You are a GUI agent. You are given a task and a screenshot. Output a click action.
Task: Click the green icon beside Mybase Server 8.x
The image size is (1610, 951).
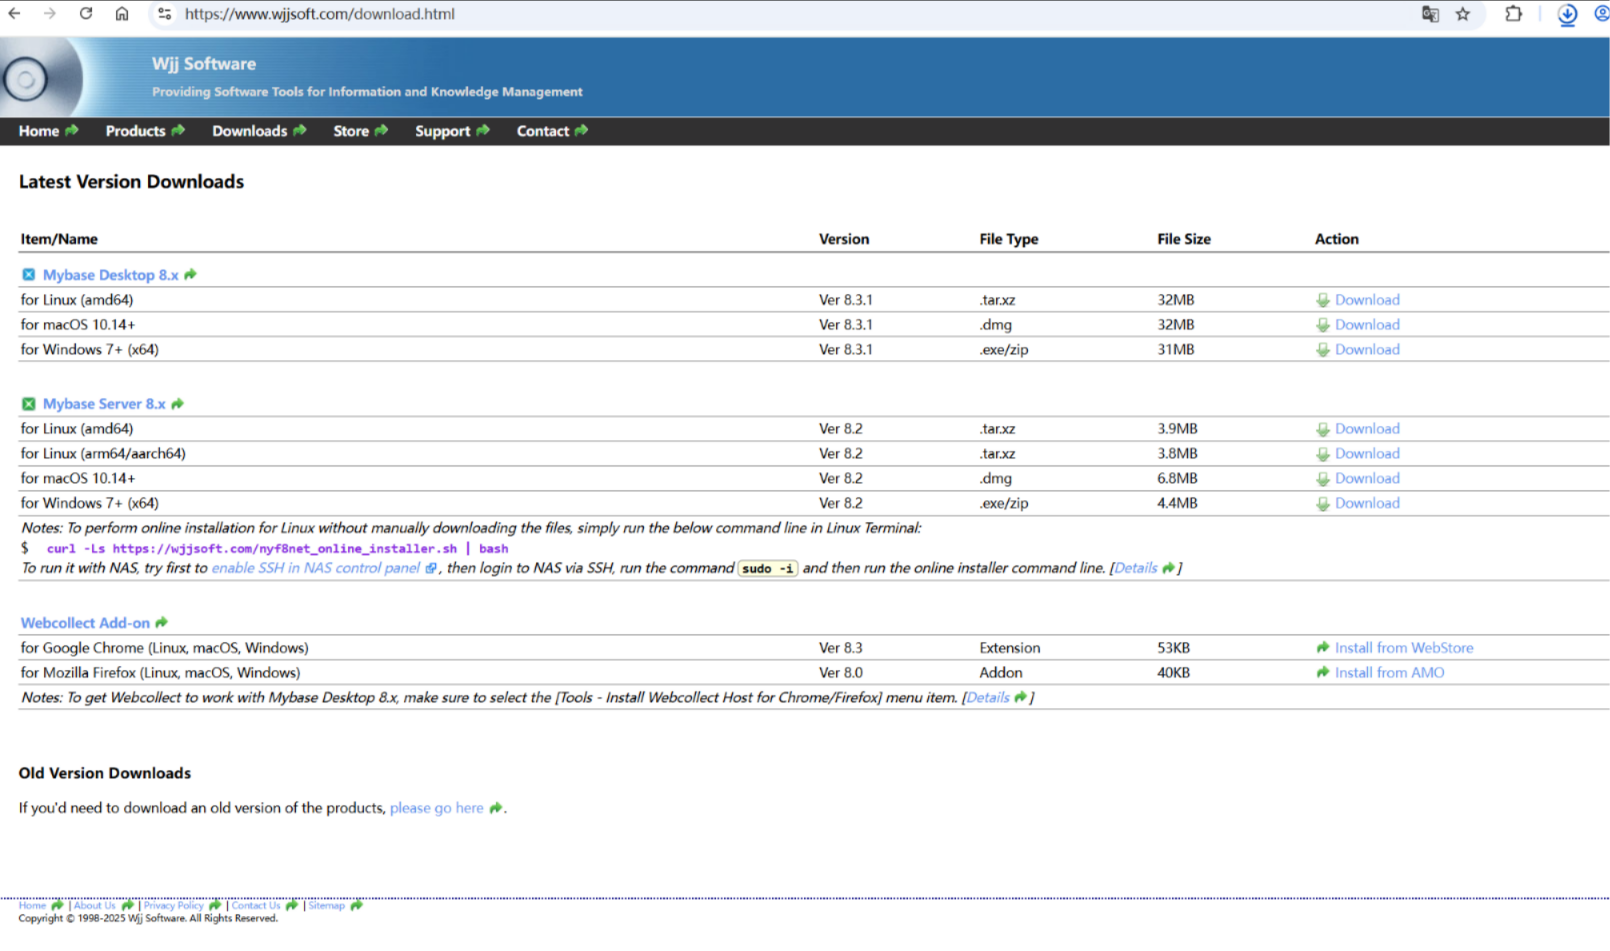tap(28, 404)
